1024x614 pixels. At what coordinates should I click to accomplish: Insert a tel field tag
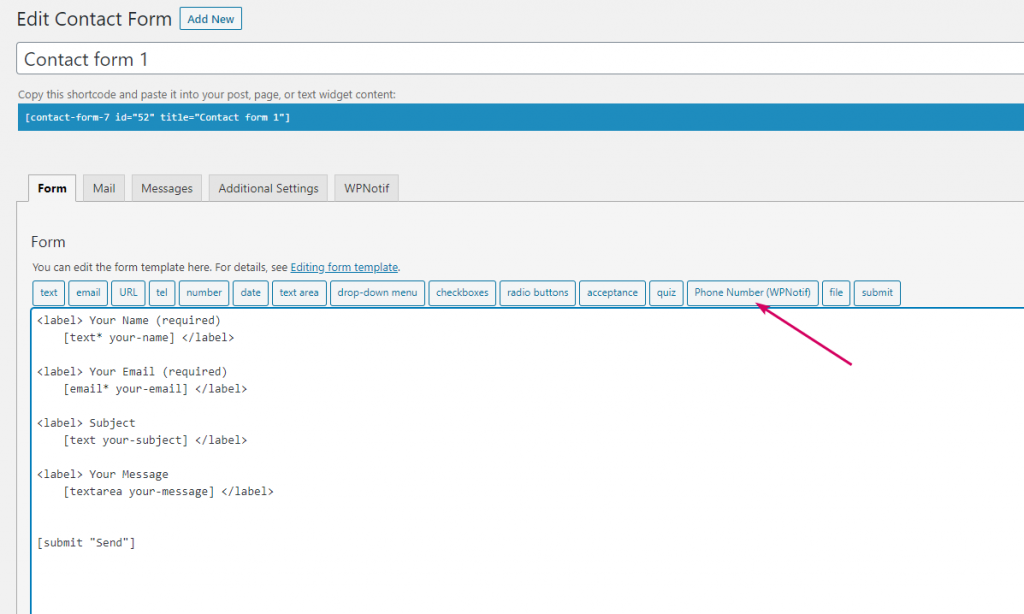[x=162, y=293]
